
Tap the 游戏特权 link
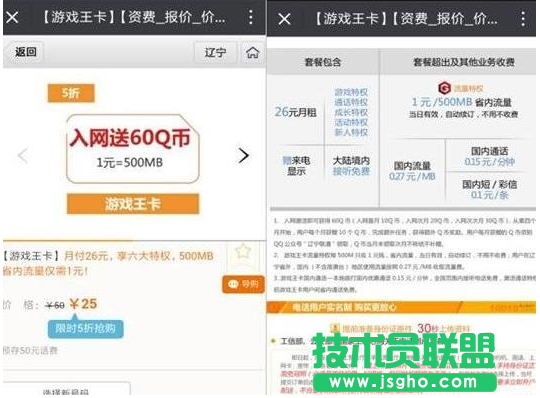[x=351, y=92]
